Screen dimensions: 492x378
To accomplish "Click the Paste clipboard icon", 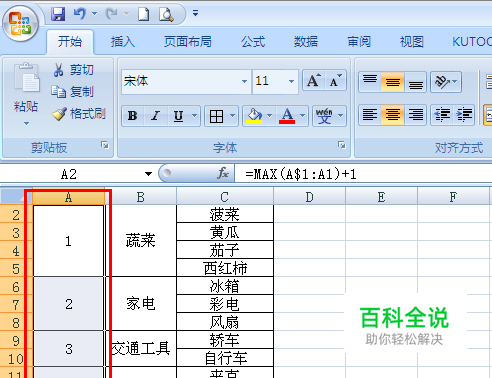I will point(26,77).
